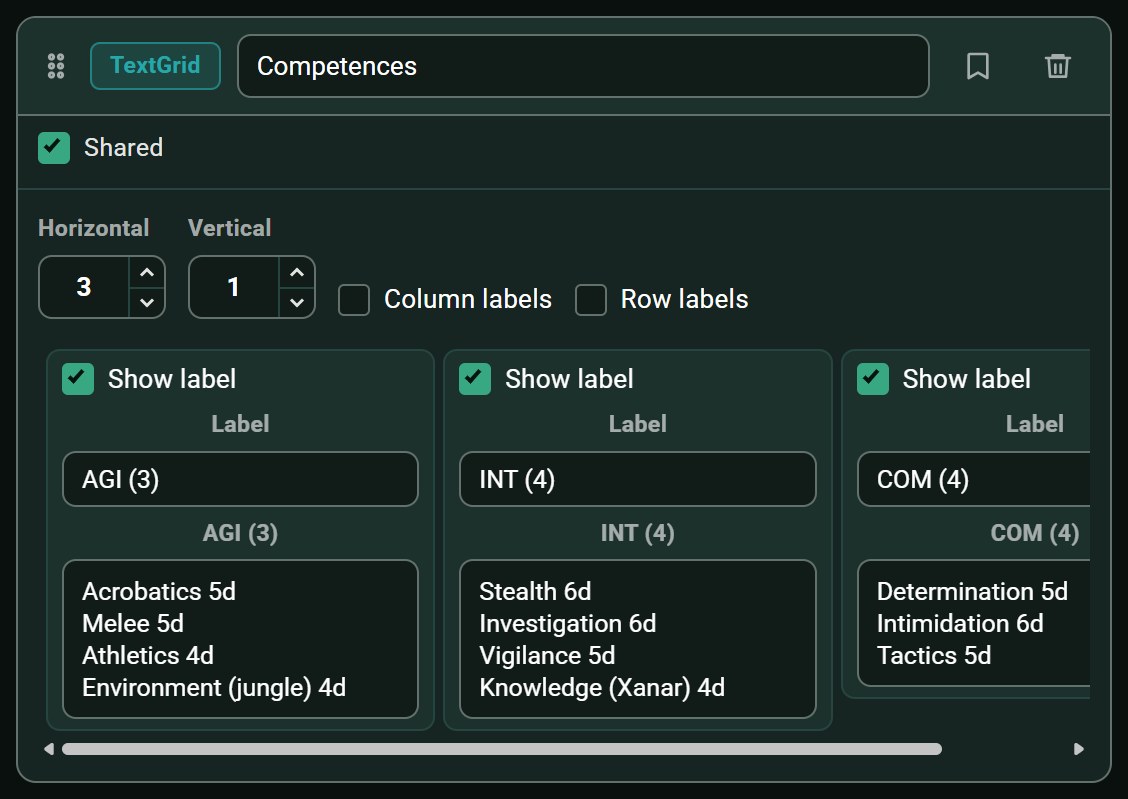This screenshot has height=799, width=1128.
Task: Click the Vertical heading text
Action: click(x=229, y=228)
